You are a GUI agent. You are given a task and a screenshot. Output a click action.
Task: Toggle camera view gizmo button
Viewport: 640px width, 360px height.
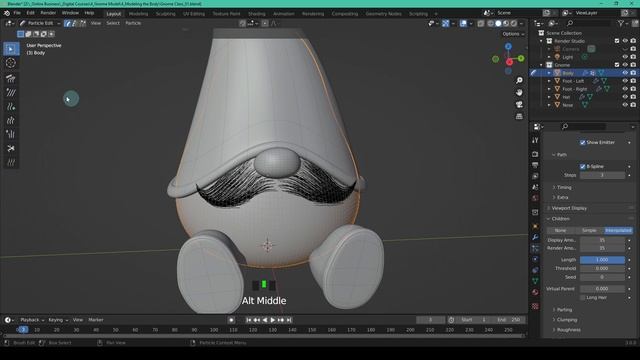[x=519, y=104]
